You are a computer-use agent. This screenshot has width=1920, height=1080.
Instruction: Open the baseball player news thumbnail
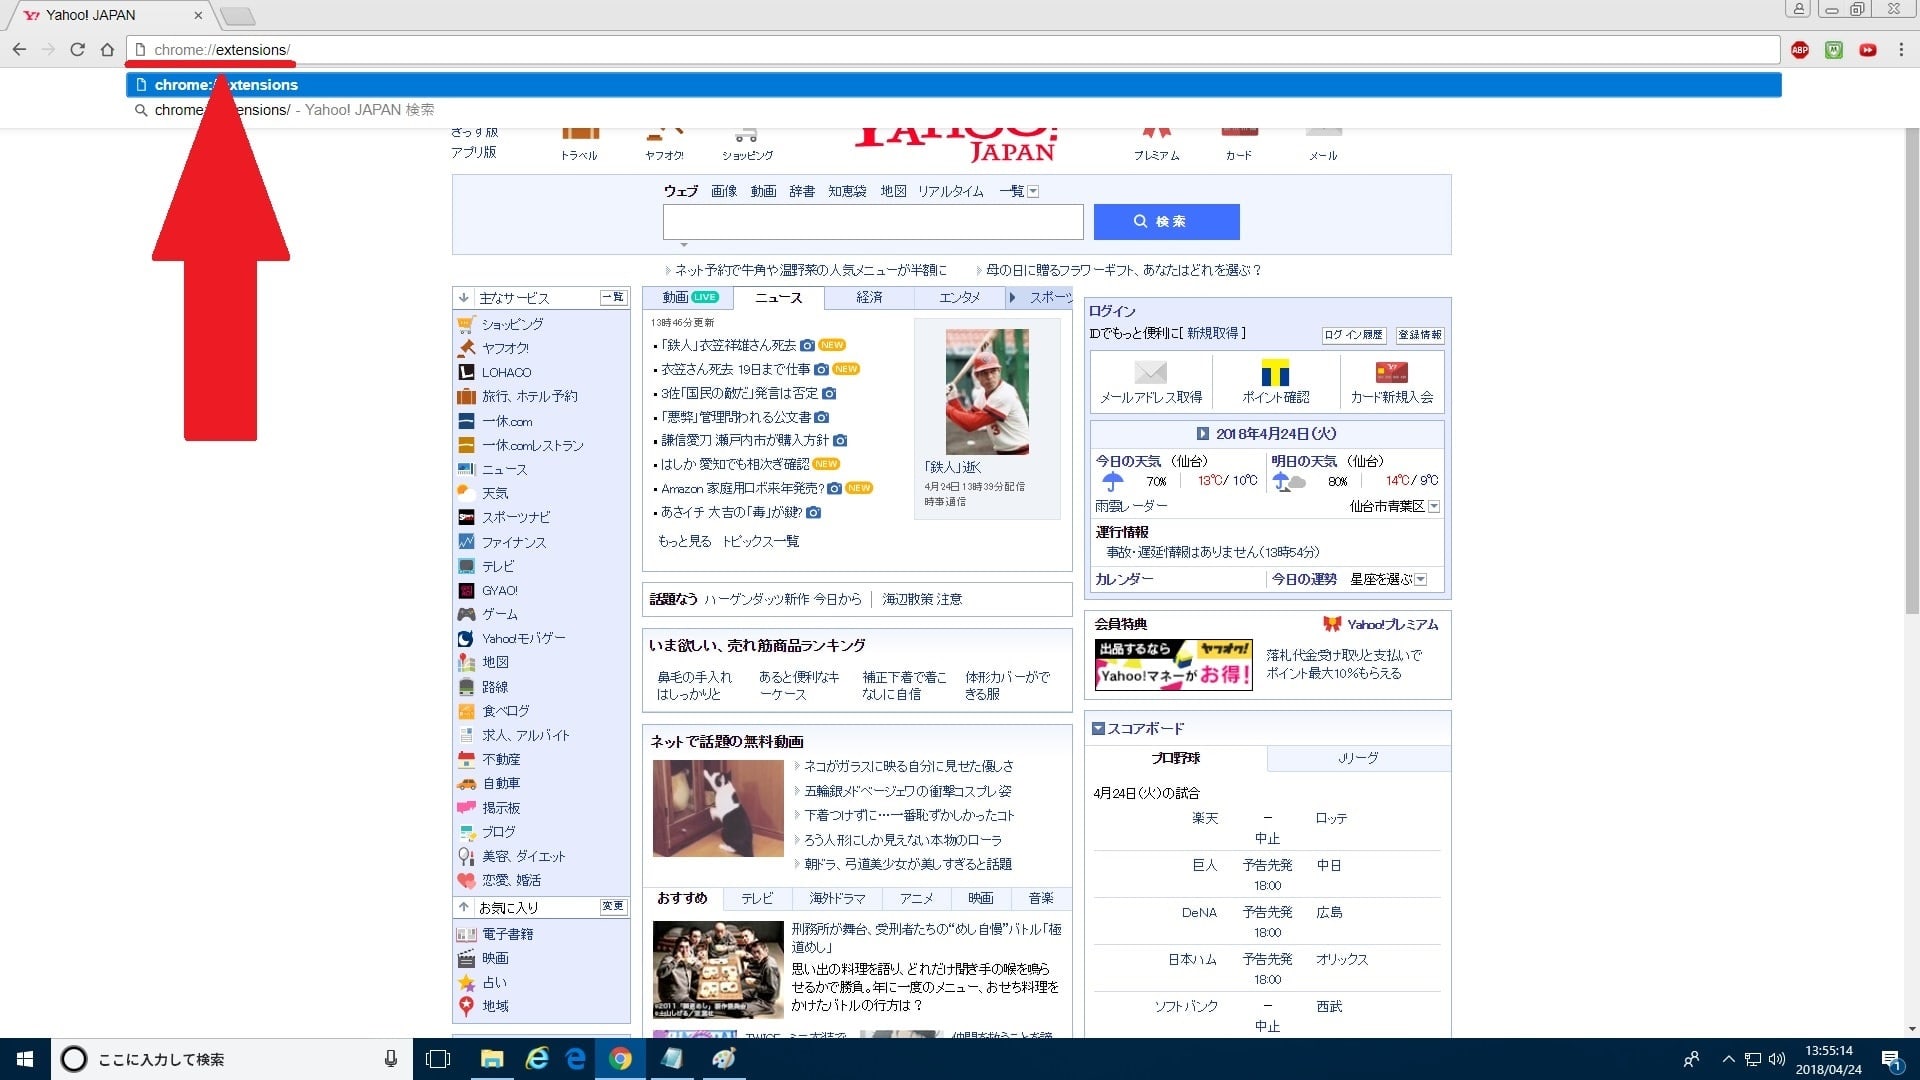click(987, 392)
